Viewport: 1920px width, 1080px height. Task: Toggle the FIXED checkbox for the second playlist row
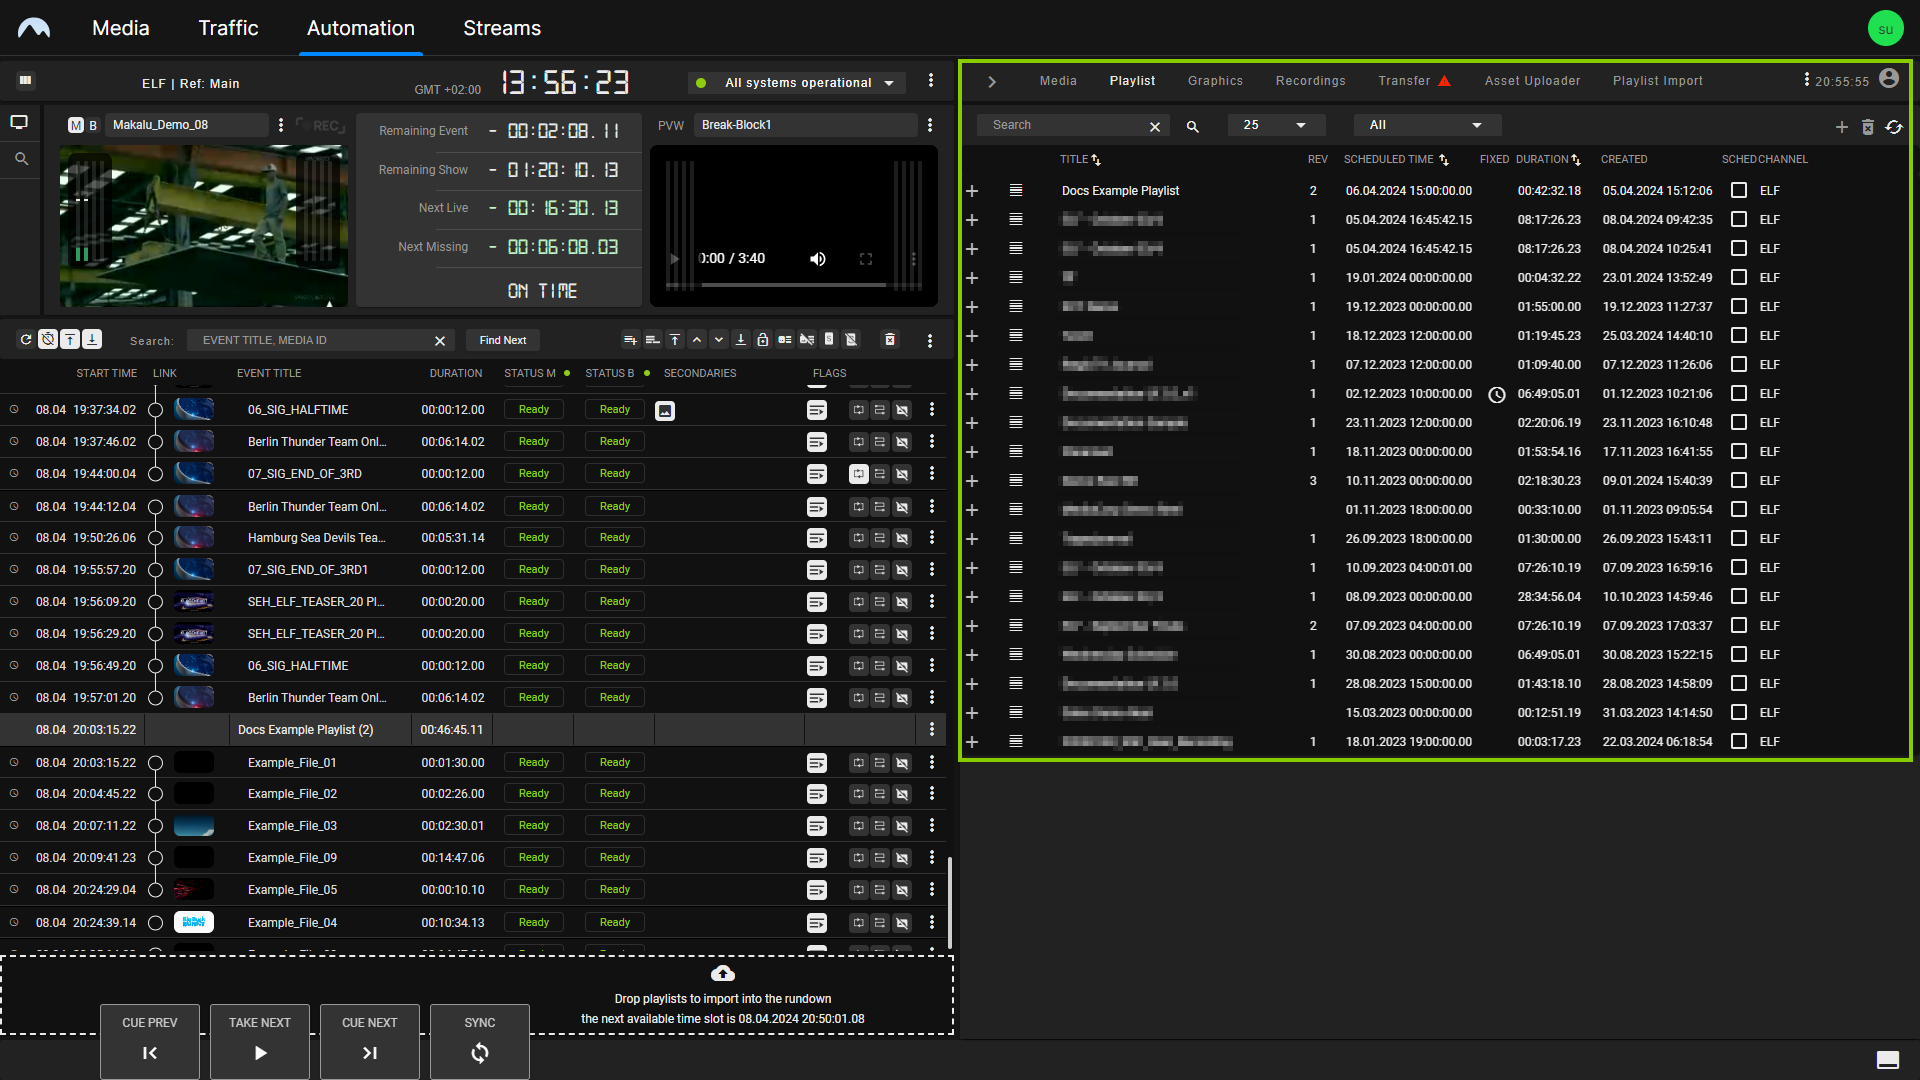(x=1739, y=219)
